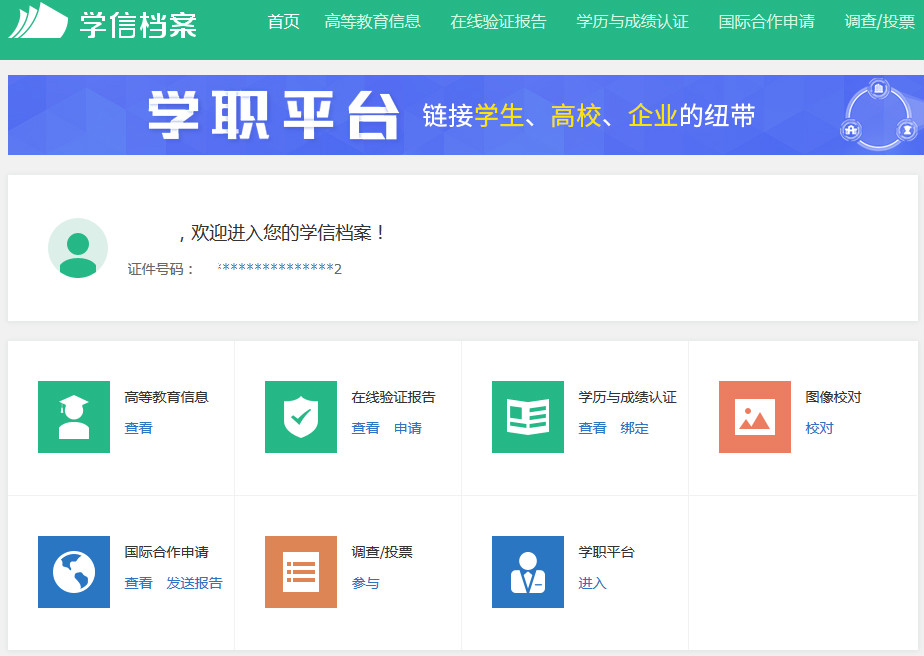Click the 学信档案 logo in header

[103, 22]
